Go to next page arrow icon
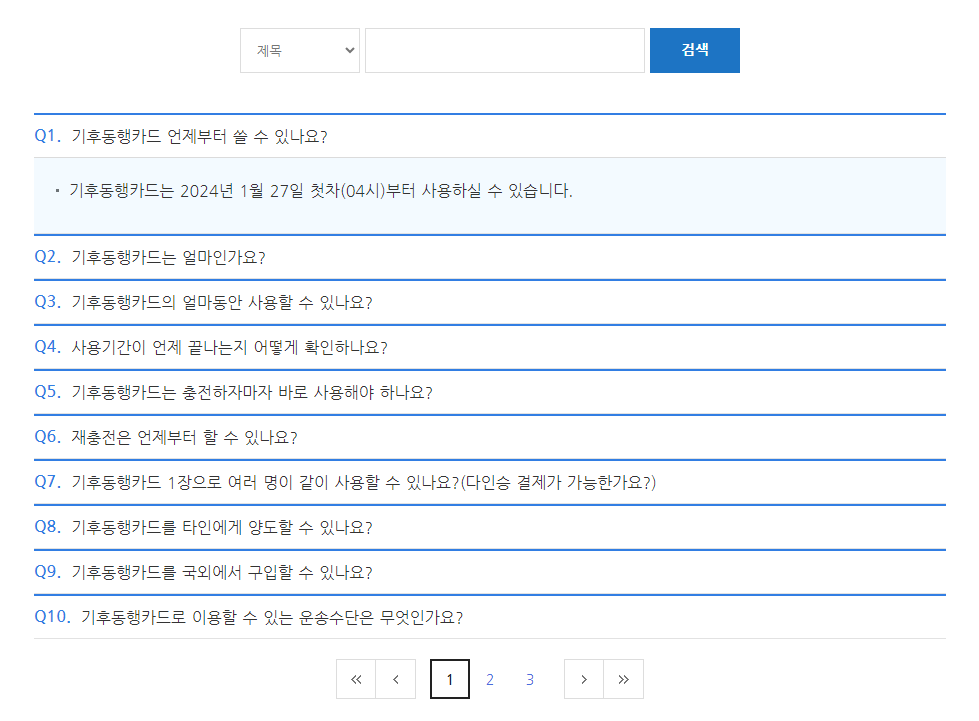 point(584,679)
